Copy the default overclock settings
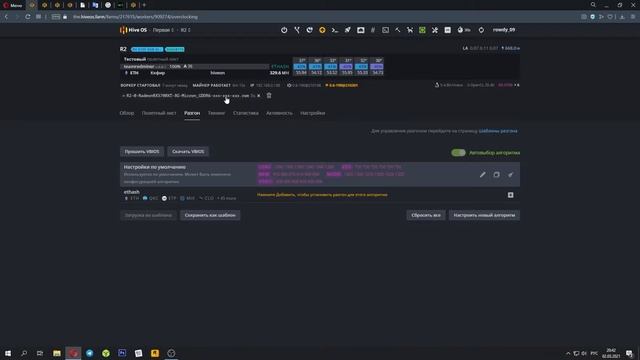Screen dimensions: 640x360 click(x=496, y=174)
